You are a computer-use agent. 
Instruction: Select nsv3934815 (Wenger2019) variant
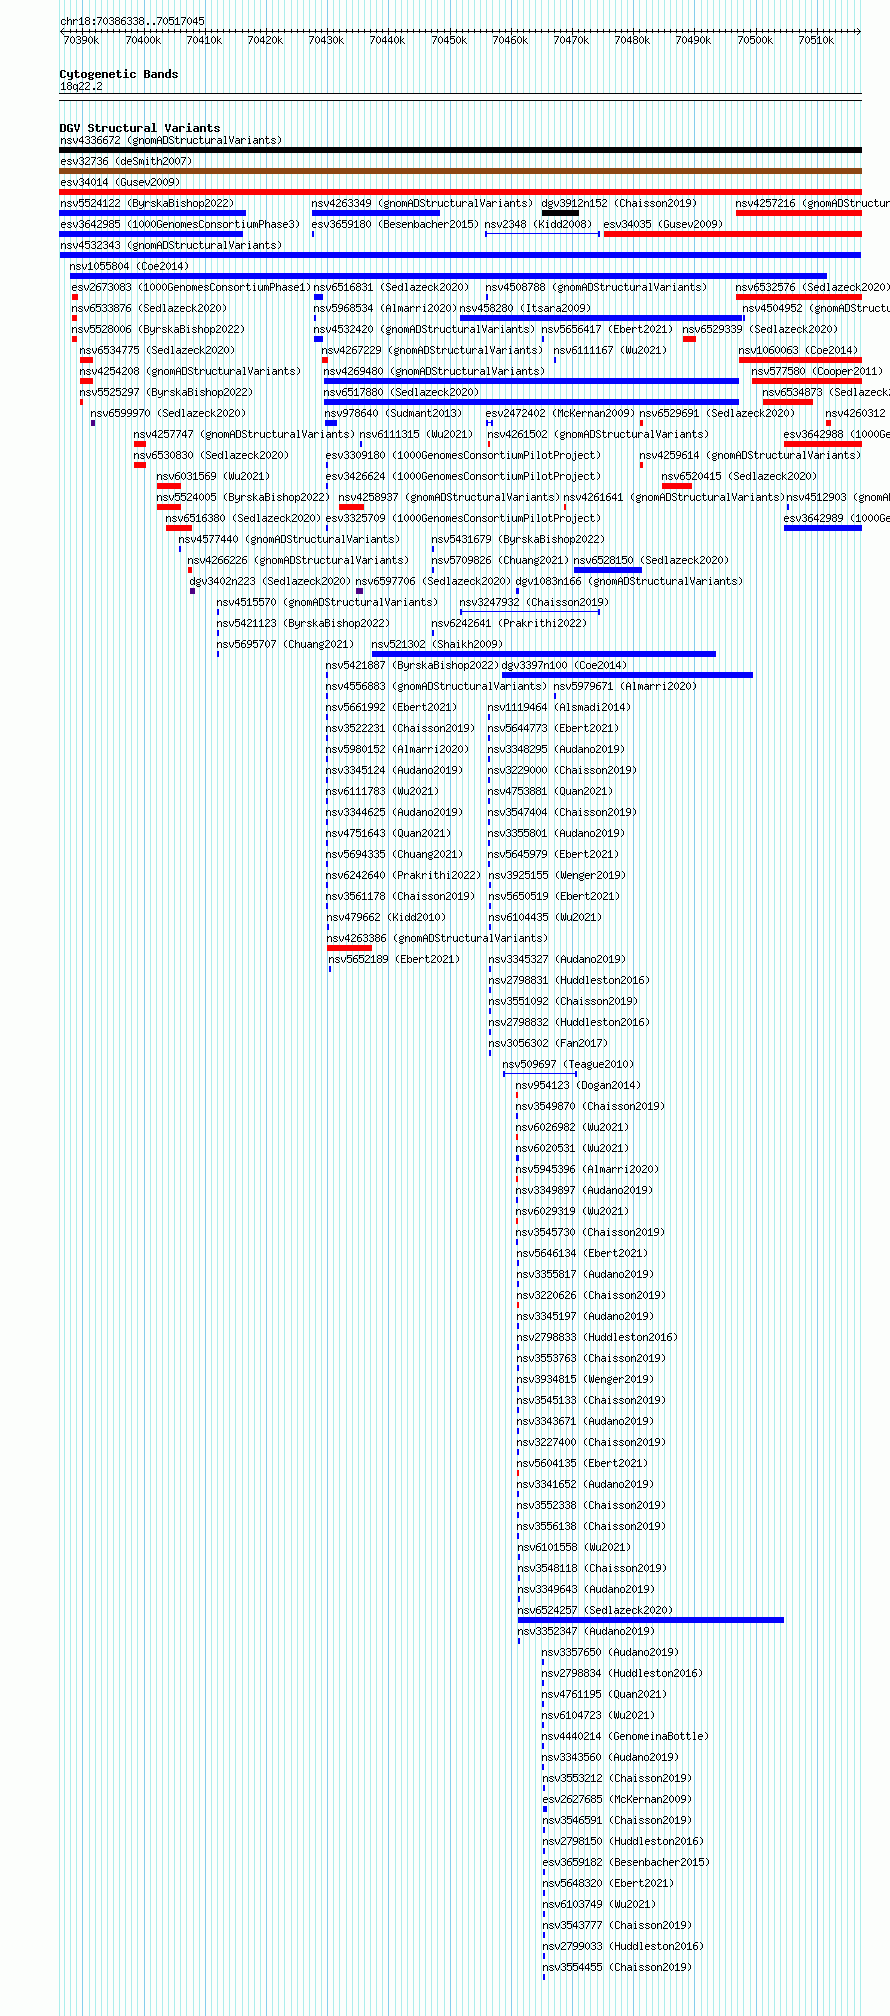[x=585, y=1379]
